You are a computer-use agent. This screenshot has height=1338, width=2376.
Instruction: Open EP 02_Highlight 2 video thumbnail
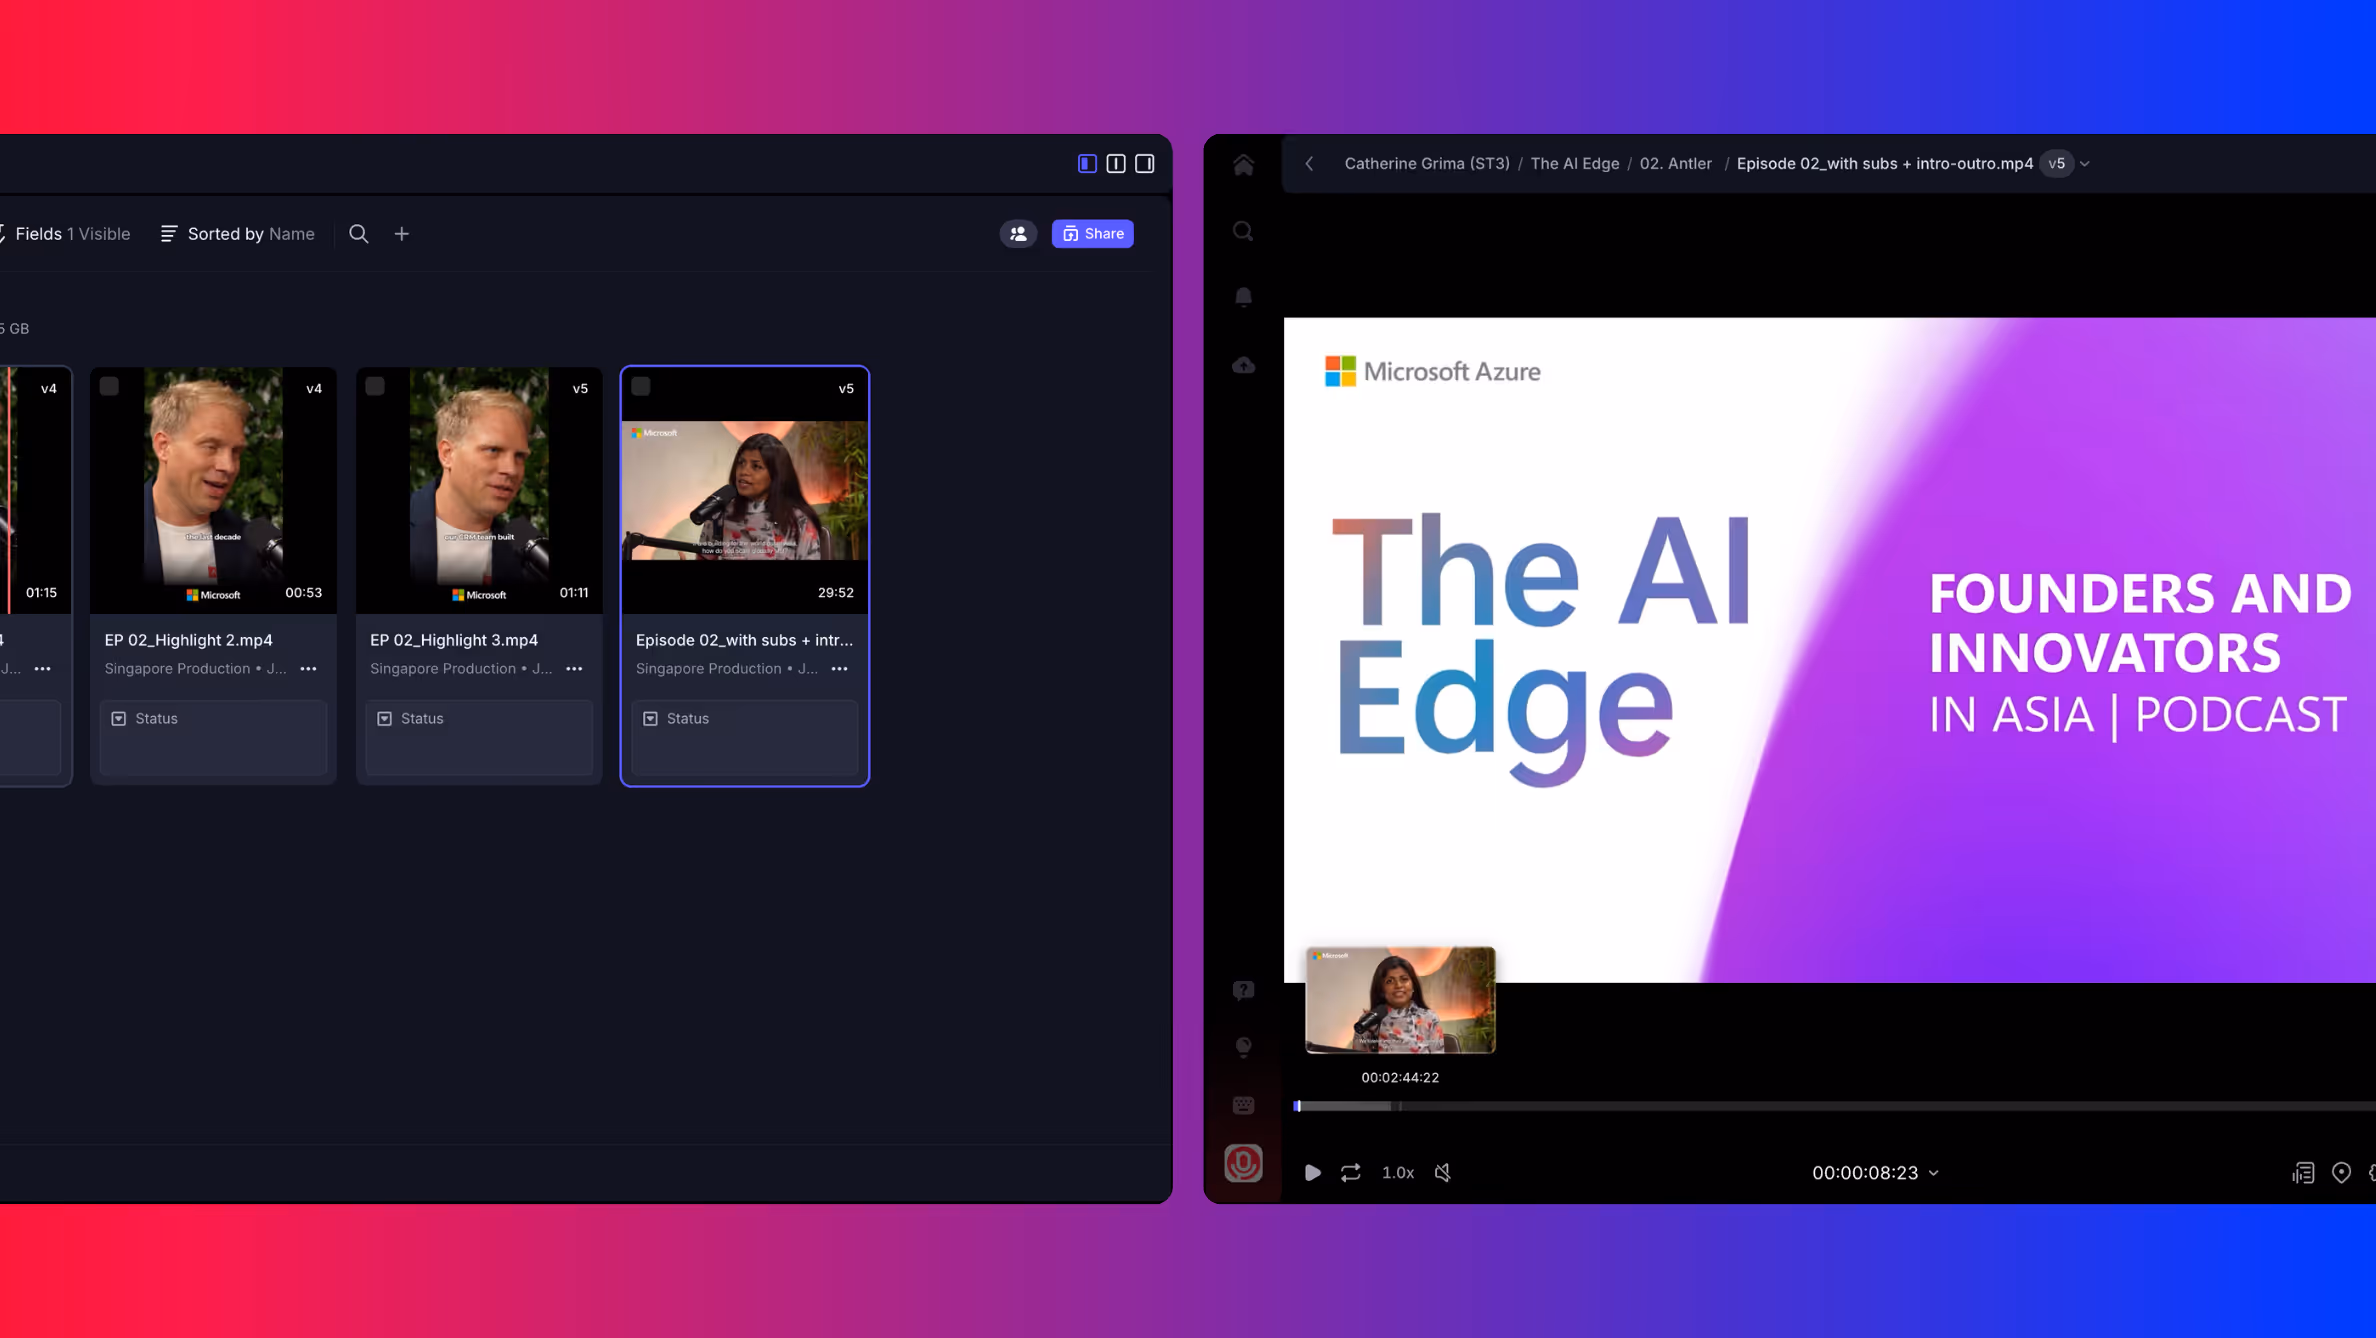tap(213, 490)
